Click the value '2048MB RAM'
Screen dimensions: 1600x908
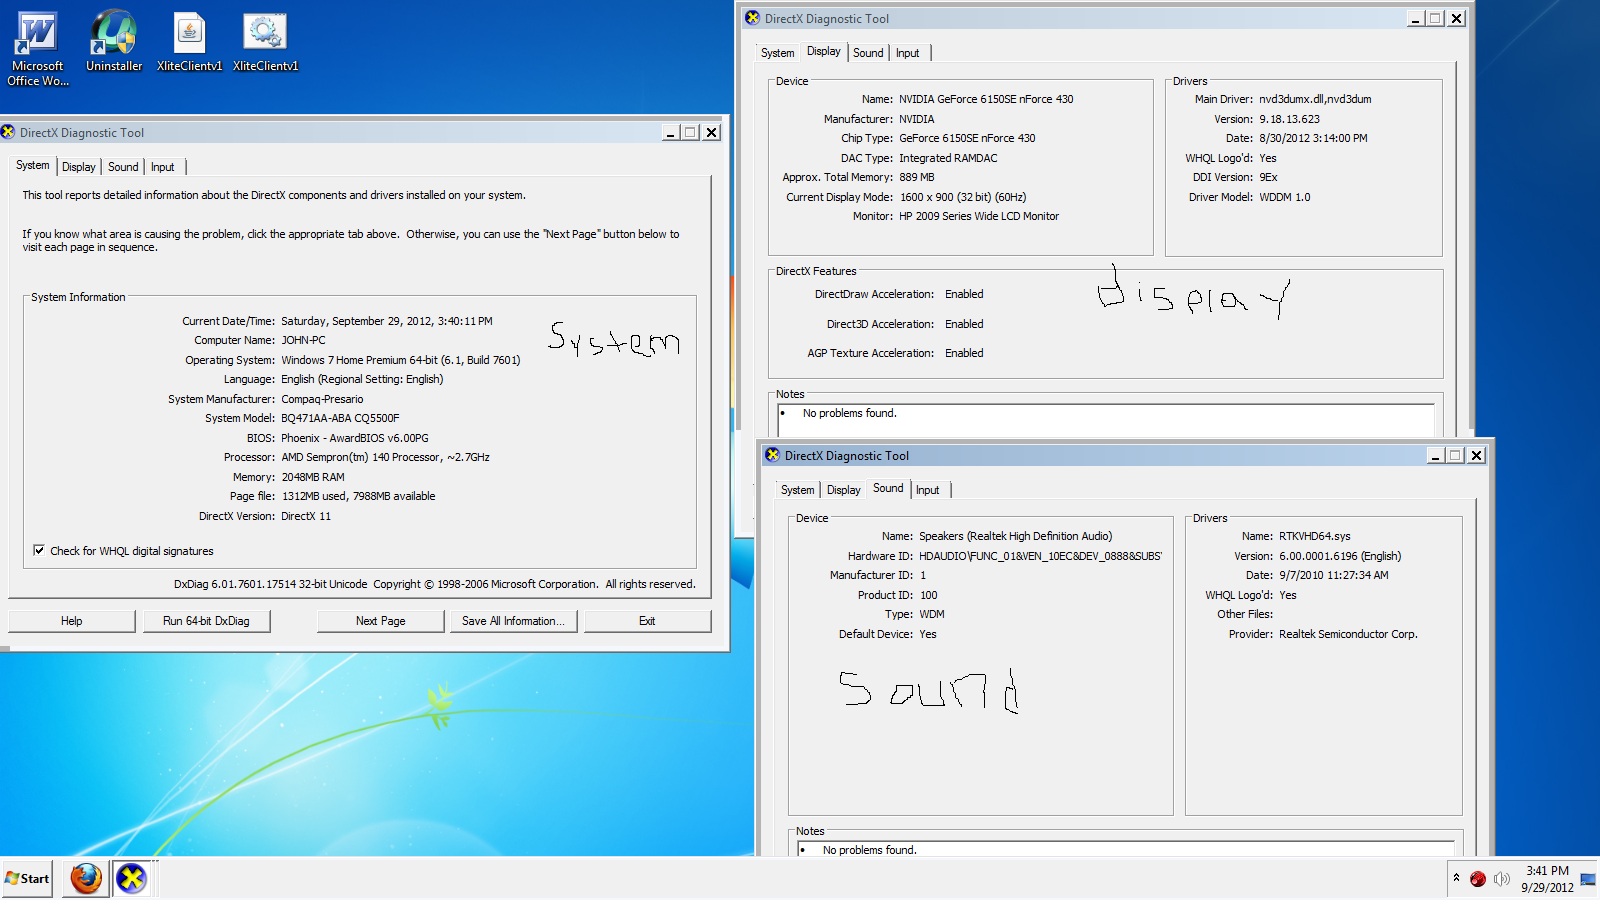[313, 477]
